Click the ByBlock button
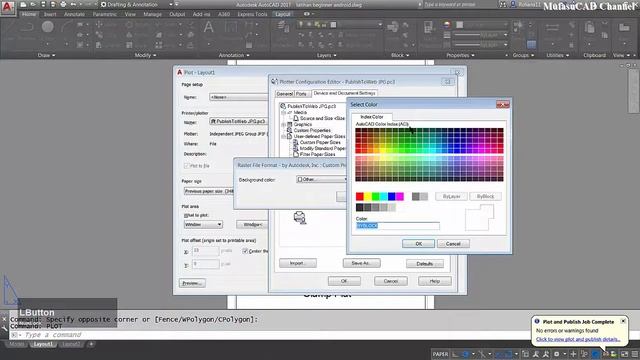The height and width of the screenshot is (360, 640). point(485,196)
